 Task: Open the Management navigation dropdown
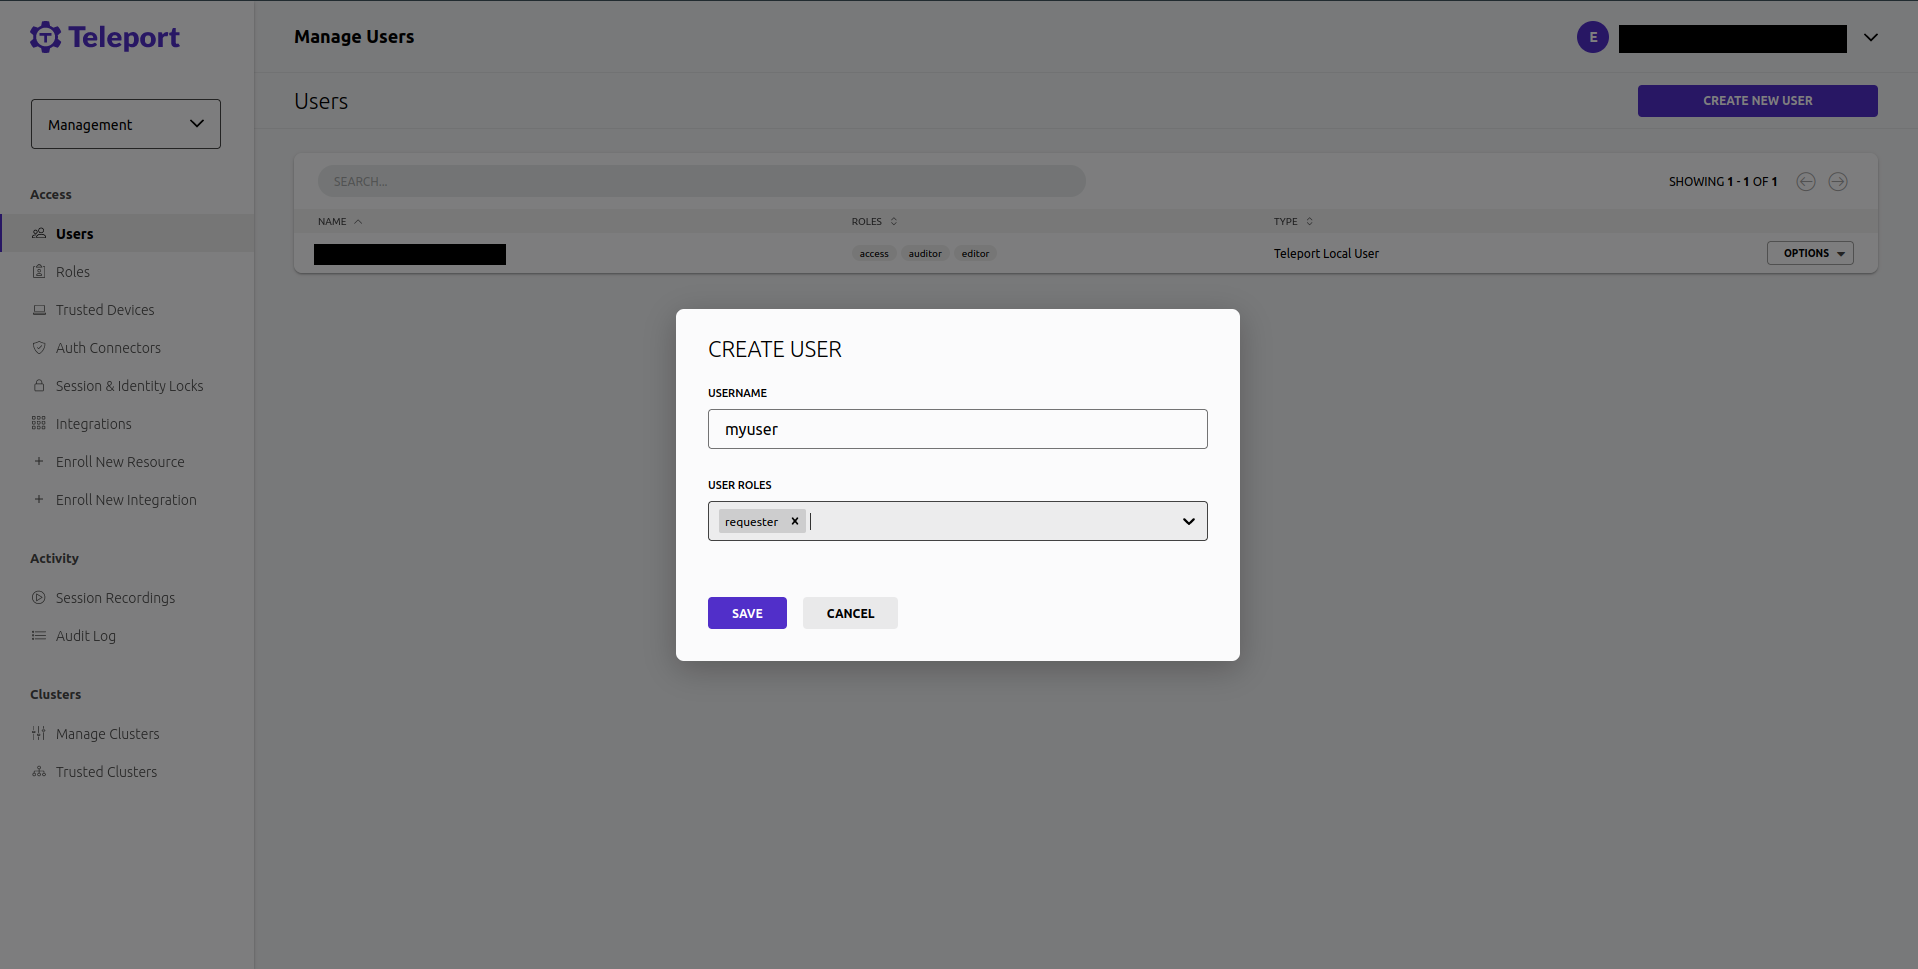125,123
